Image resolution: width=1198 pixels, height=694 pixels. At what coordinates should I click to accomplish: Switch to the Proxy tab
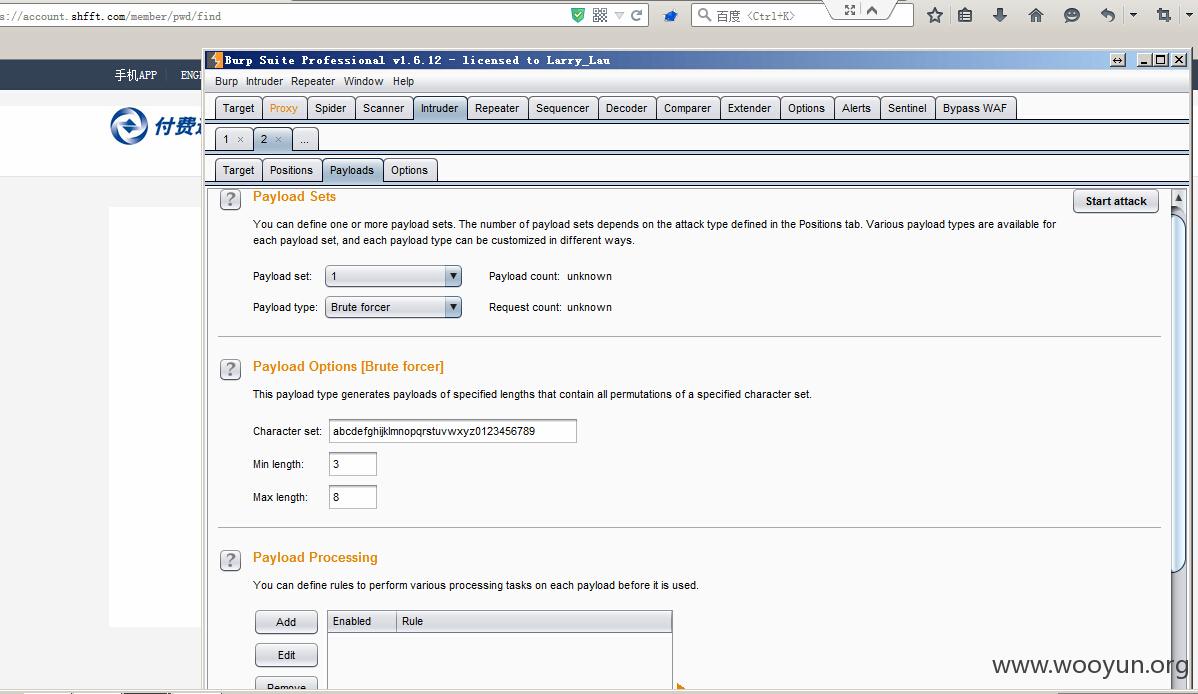pos(283,109)
